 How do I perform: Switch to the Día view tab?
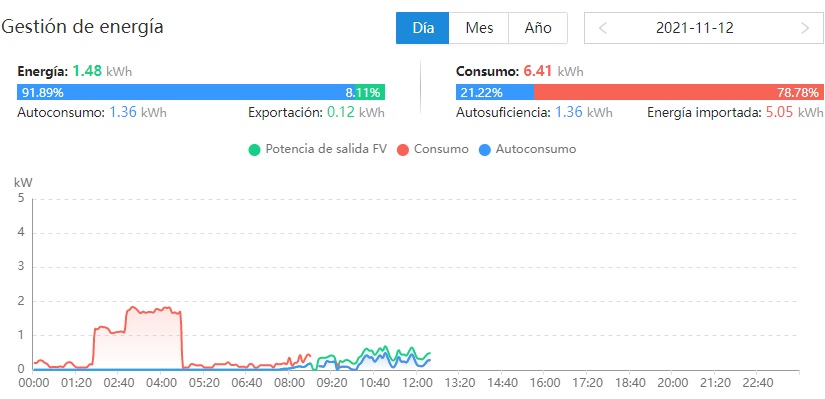pyautogui.click(x=423, y=28)
